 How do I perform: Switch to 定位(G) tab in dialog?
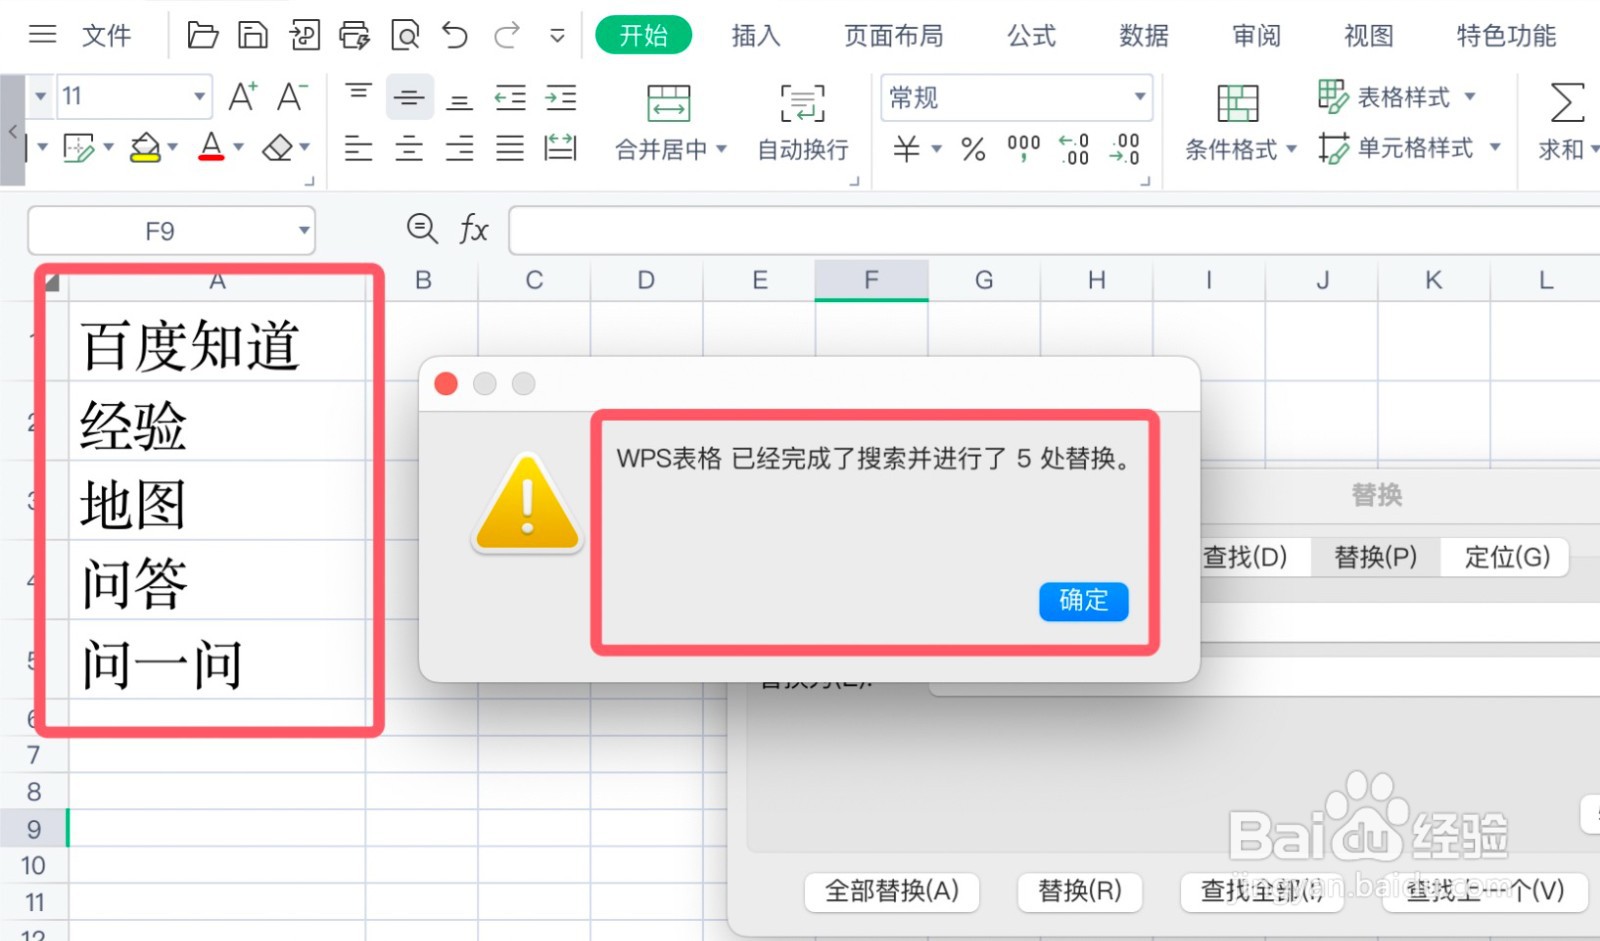click(x=1506, y=557)
